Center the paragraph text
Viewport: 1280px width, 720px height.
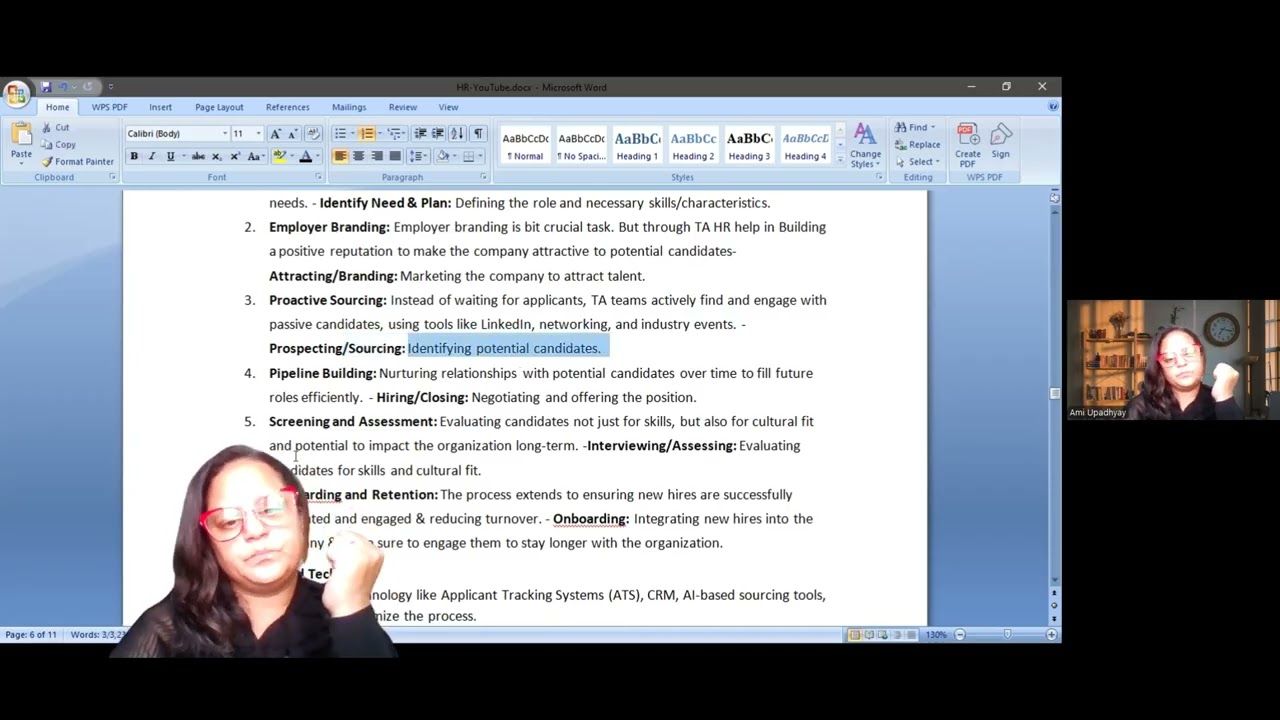[x=358, y=156]
